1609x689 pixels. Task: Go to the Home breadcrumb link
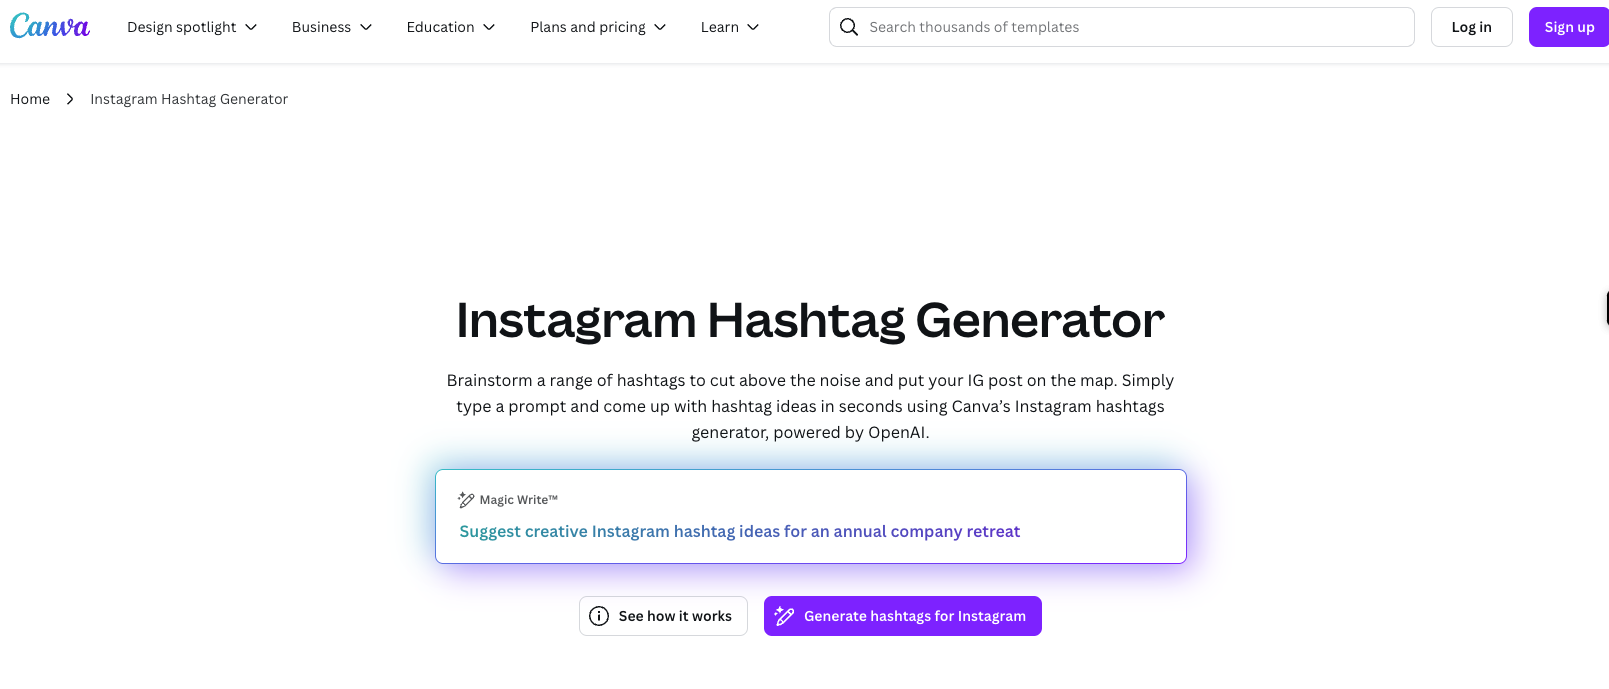[x=30, y=99]
